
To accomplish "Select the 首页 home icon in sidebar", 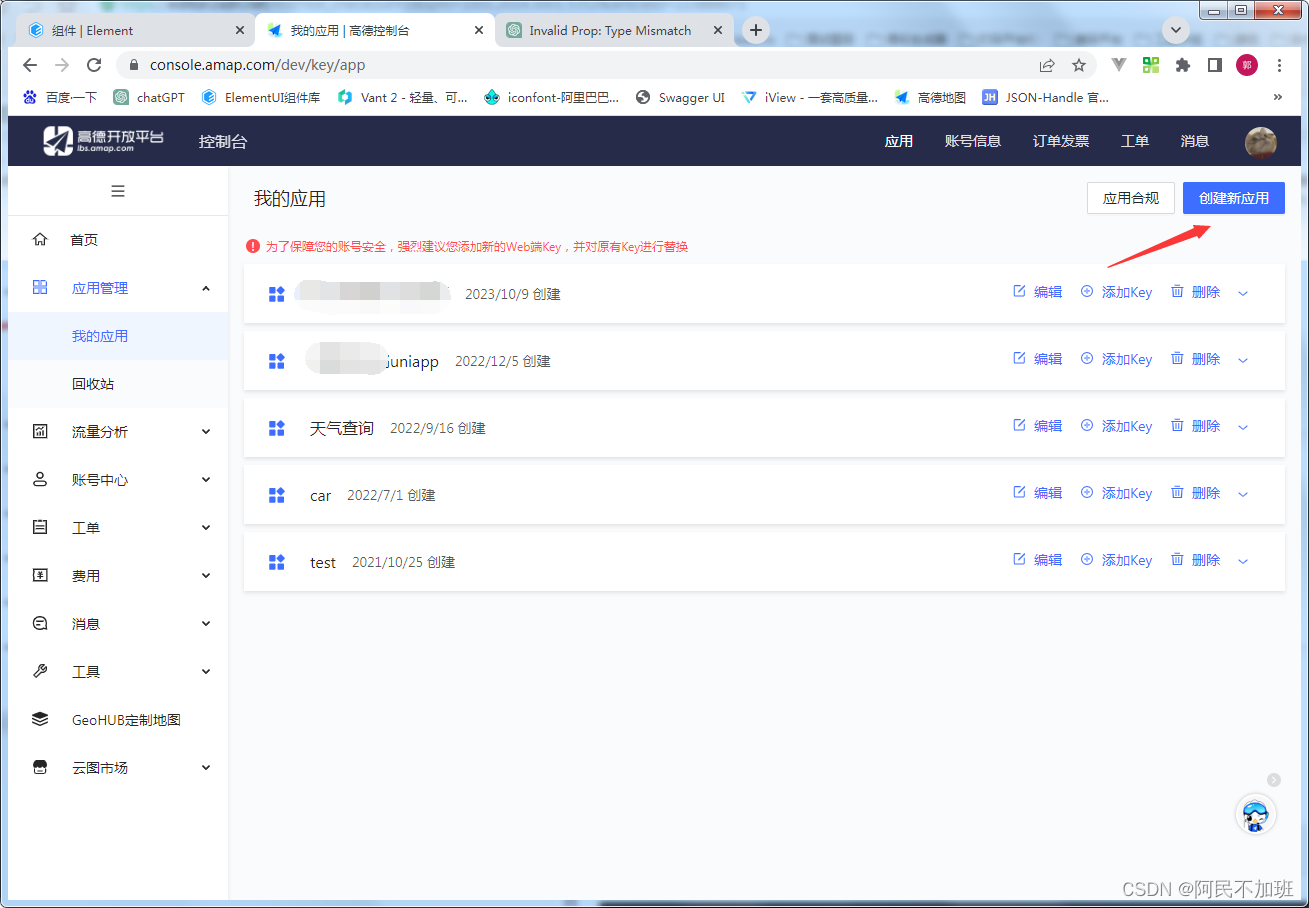I will pyautogui.click(x=40, y=239).
